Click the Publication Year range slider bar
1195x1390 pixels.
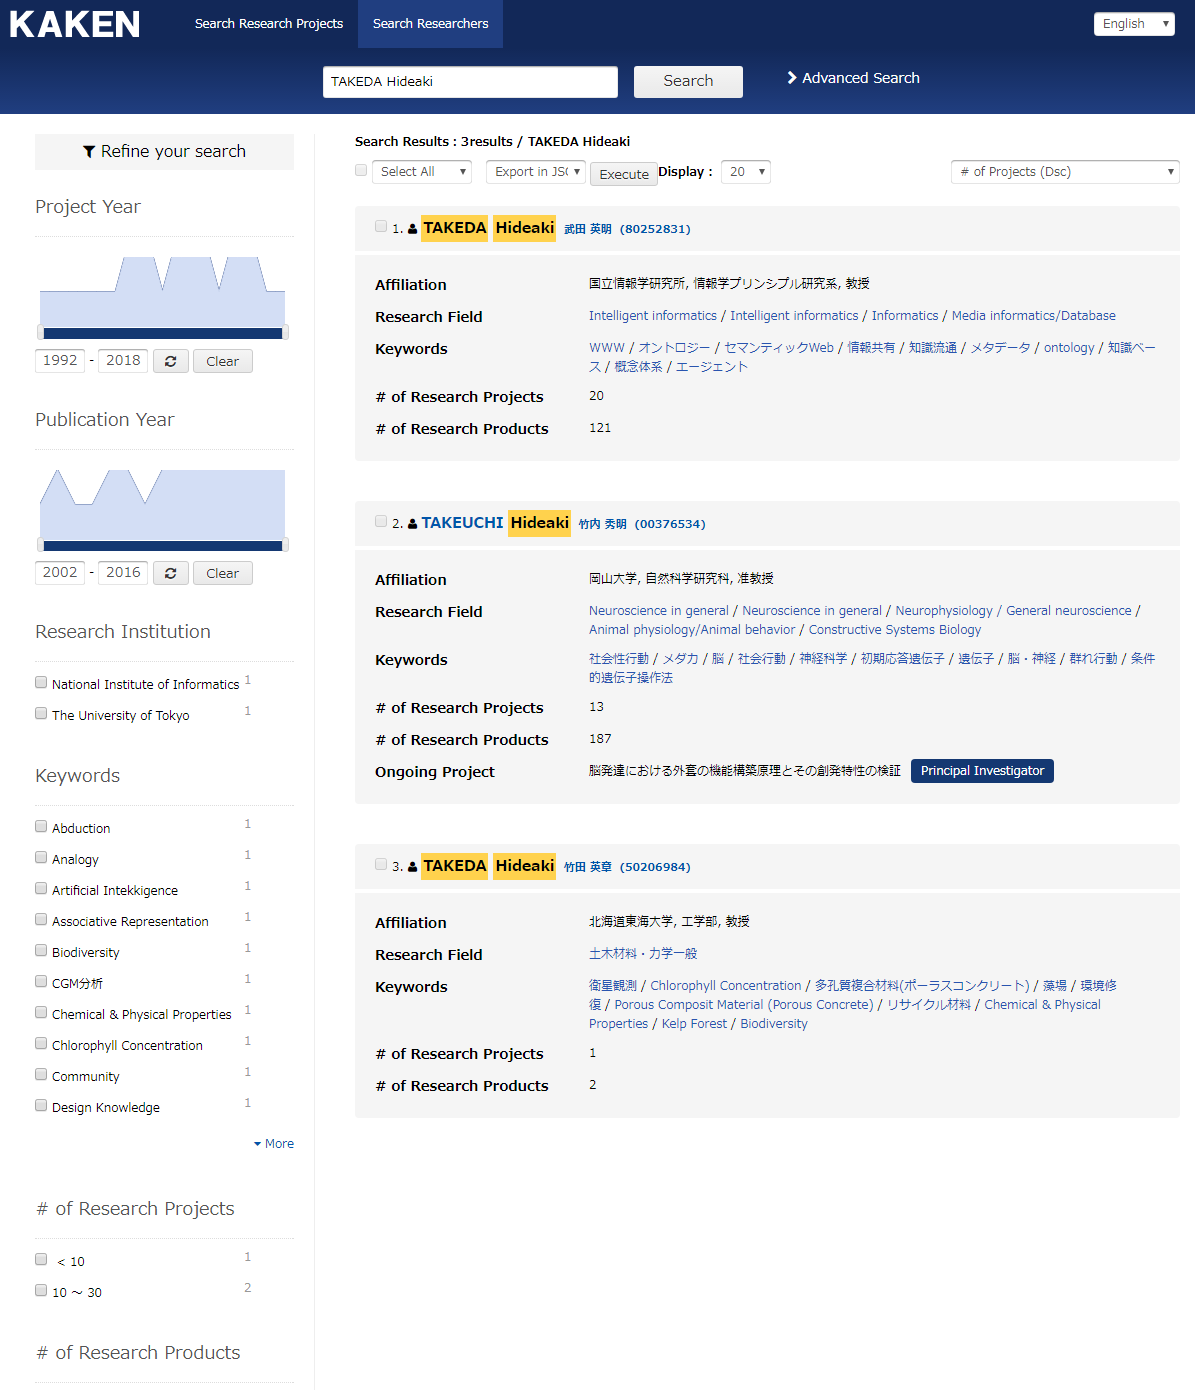click(x=163, y=545)
